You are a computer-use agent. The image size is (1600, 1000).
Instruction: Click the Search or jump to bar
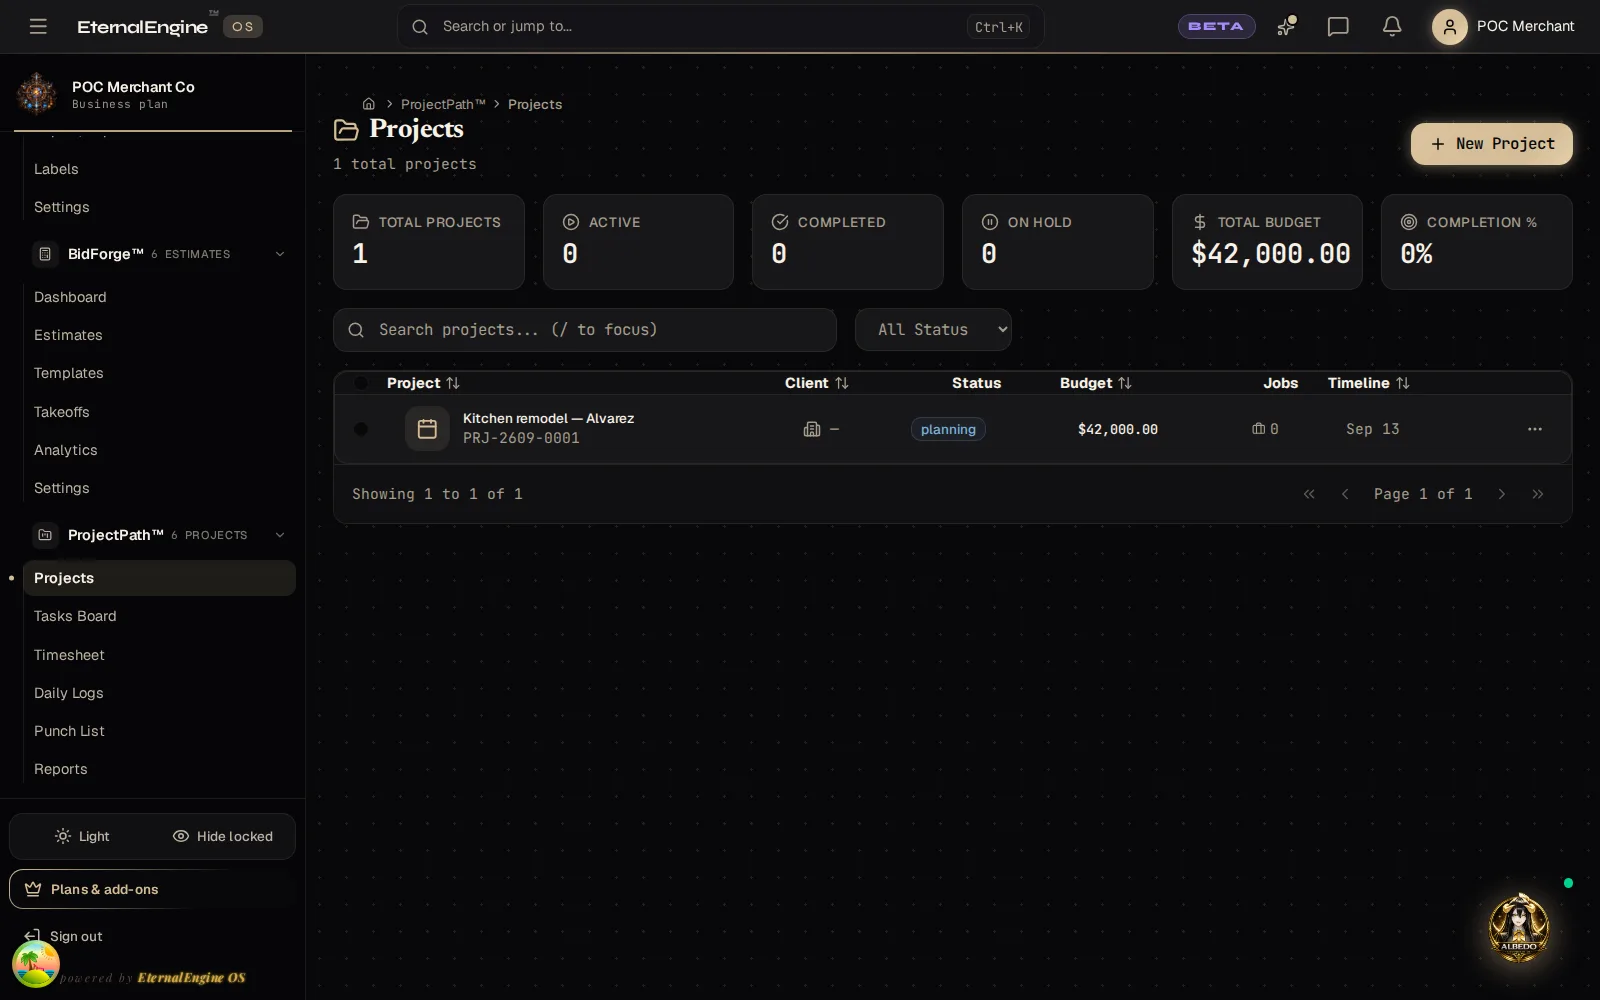[x=720, y=26]
